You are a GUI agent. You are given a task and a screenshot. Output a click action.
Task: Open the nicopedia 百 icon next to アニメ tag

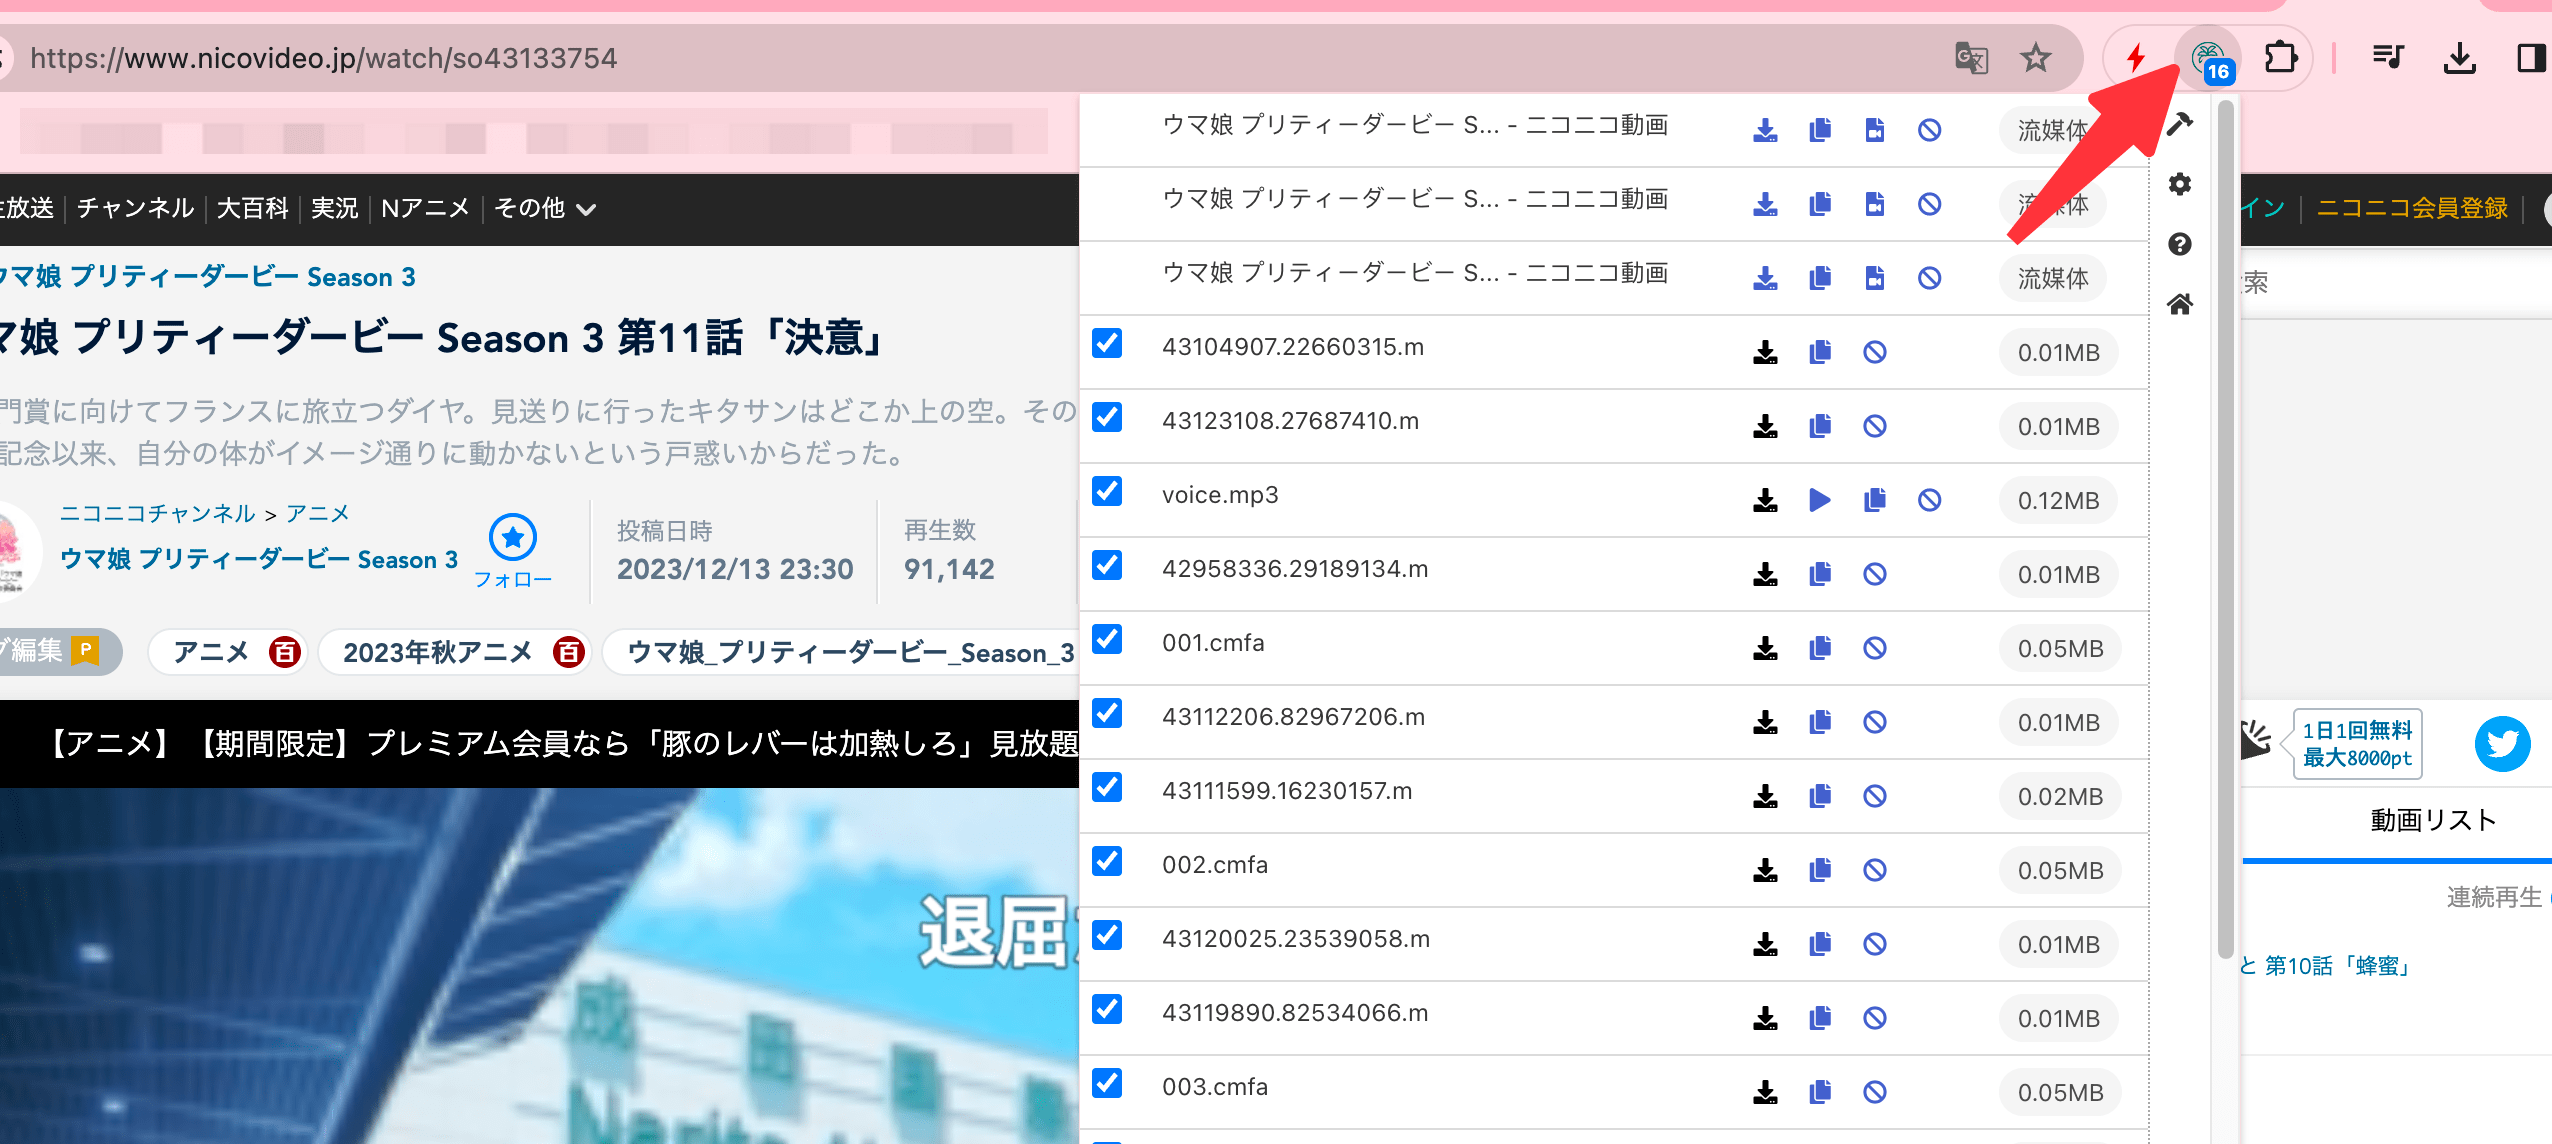pyautogui.click(x=284, y=653)
